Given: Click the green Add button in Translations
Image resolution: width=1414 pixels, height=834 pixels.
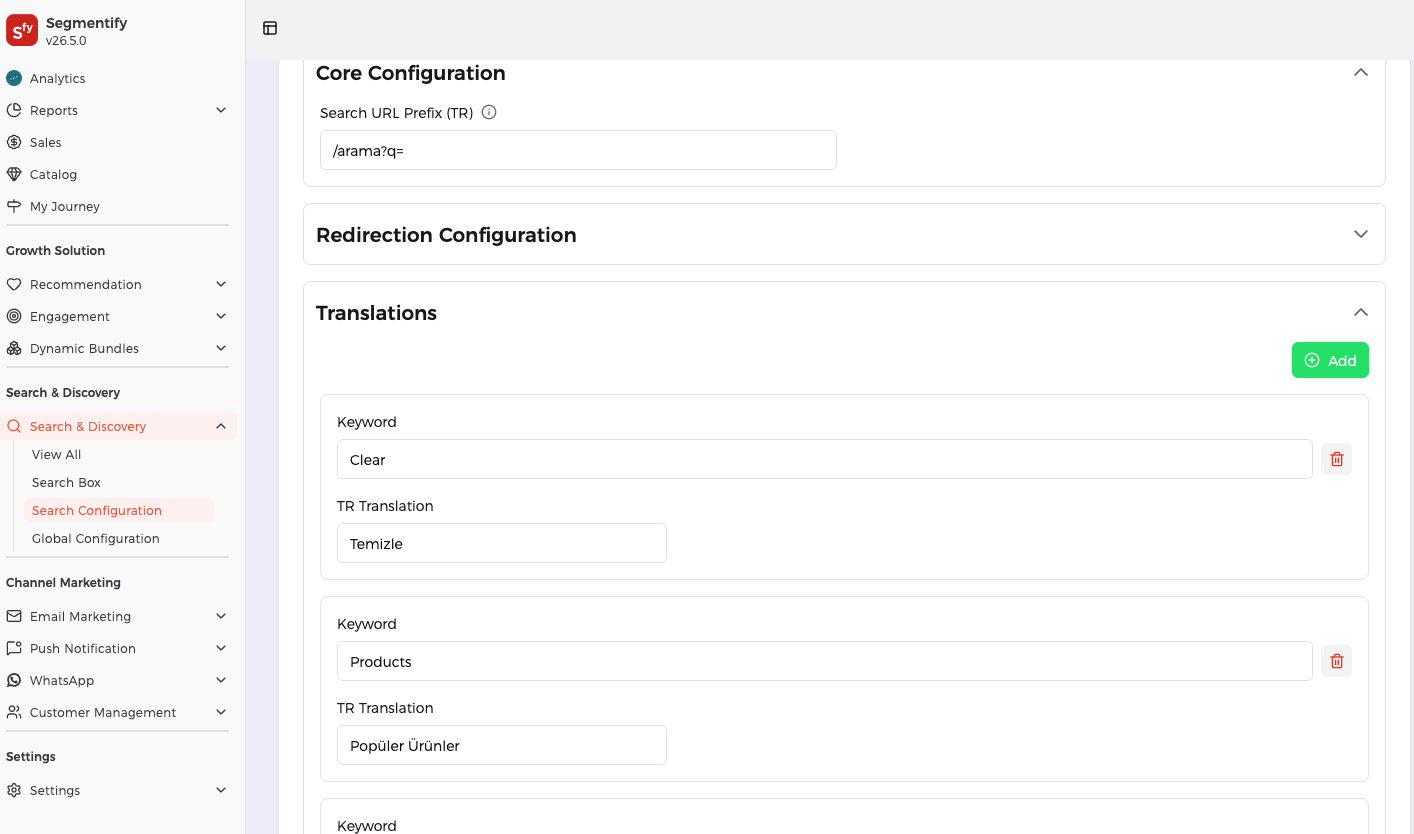Looking at the screenshot, I should click(x=1330, y=360).
